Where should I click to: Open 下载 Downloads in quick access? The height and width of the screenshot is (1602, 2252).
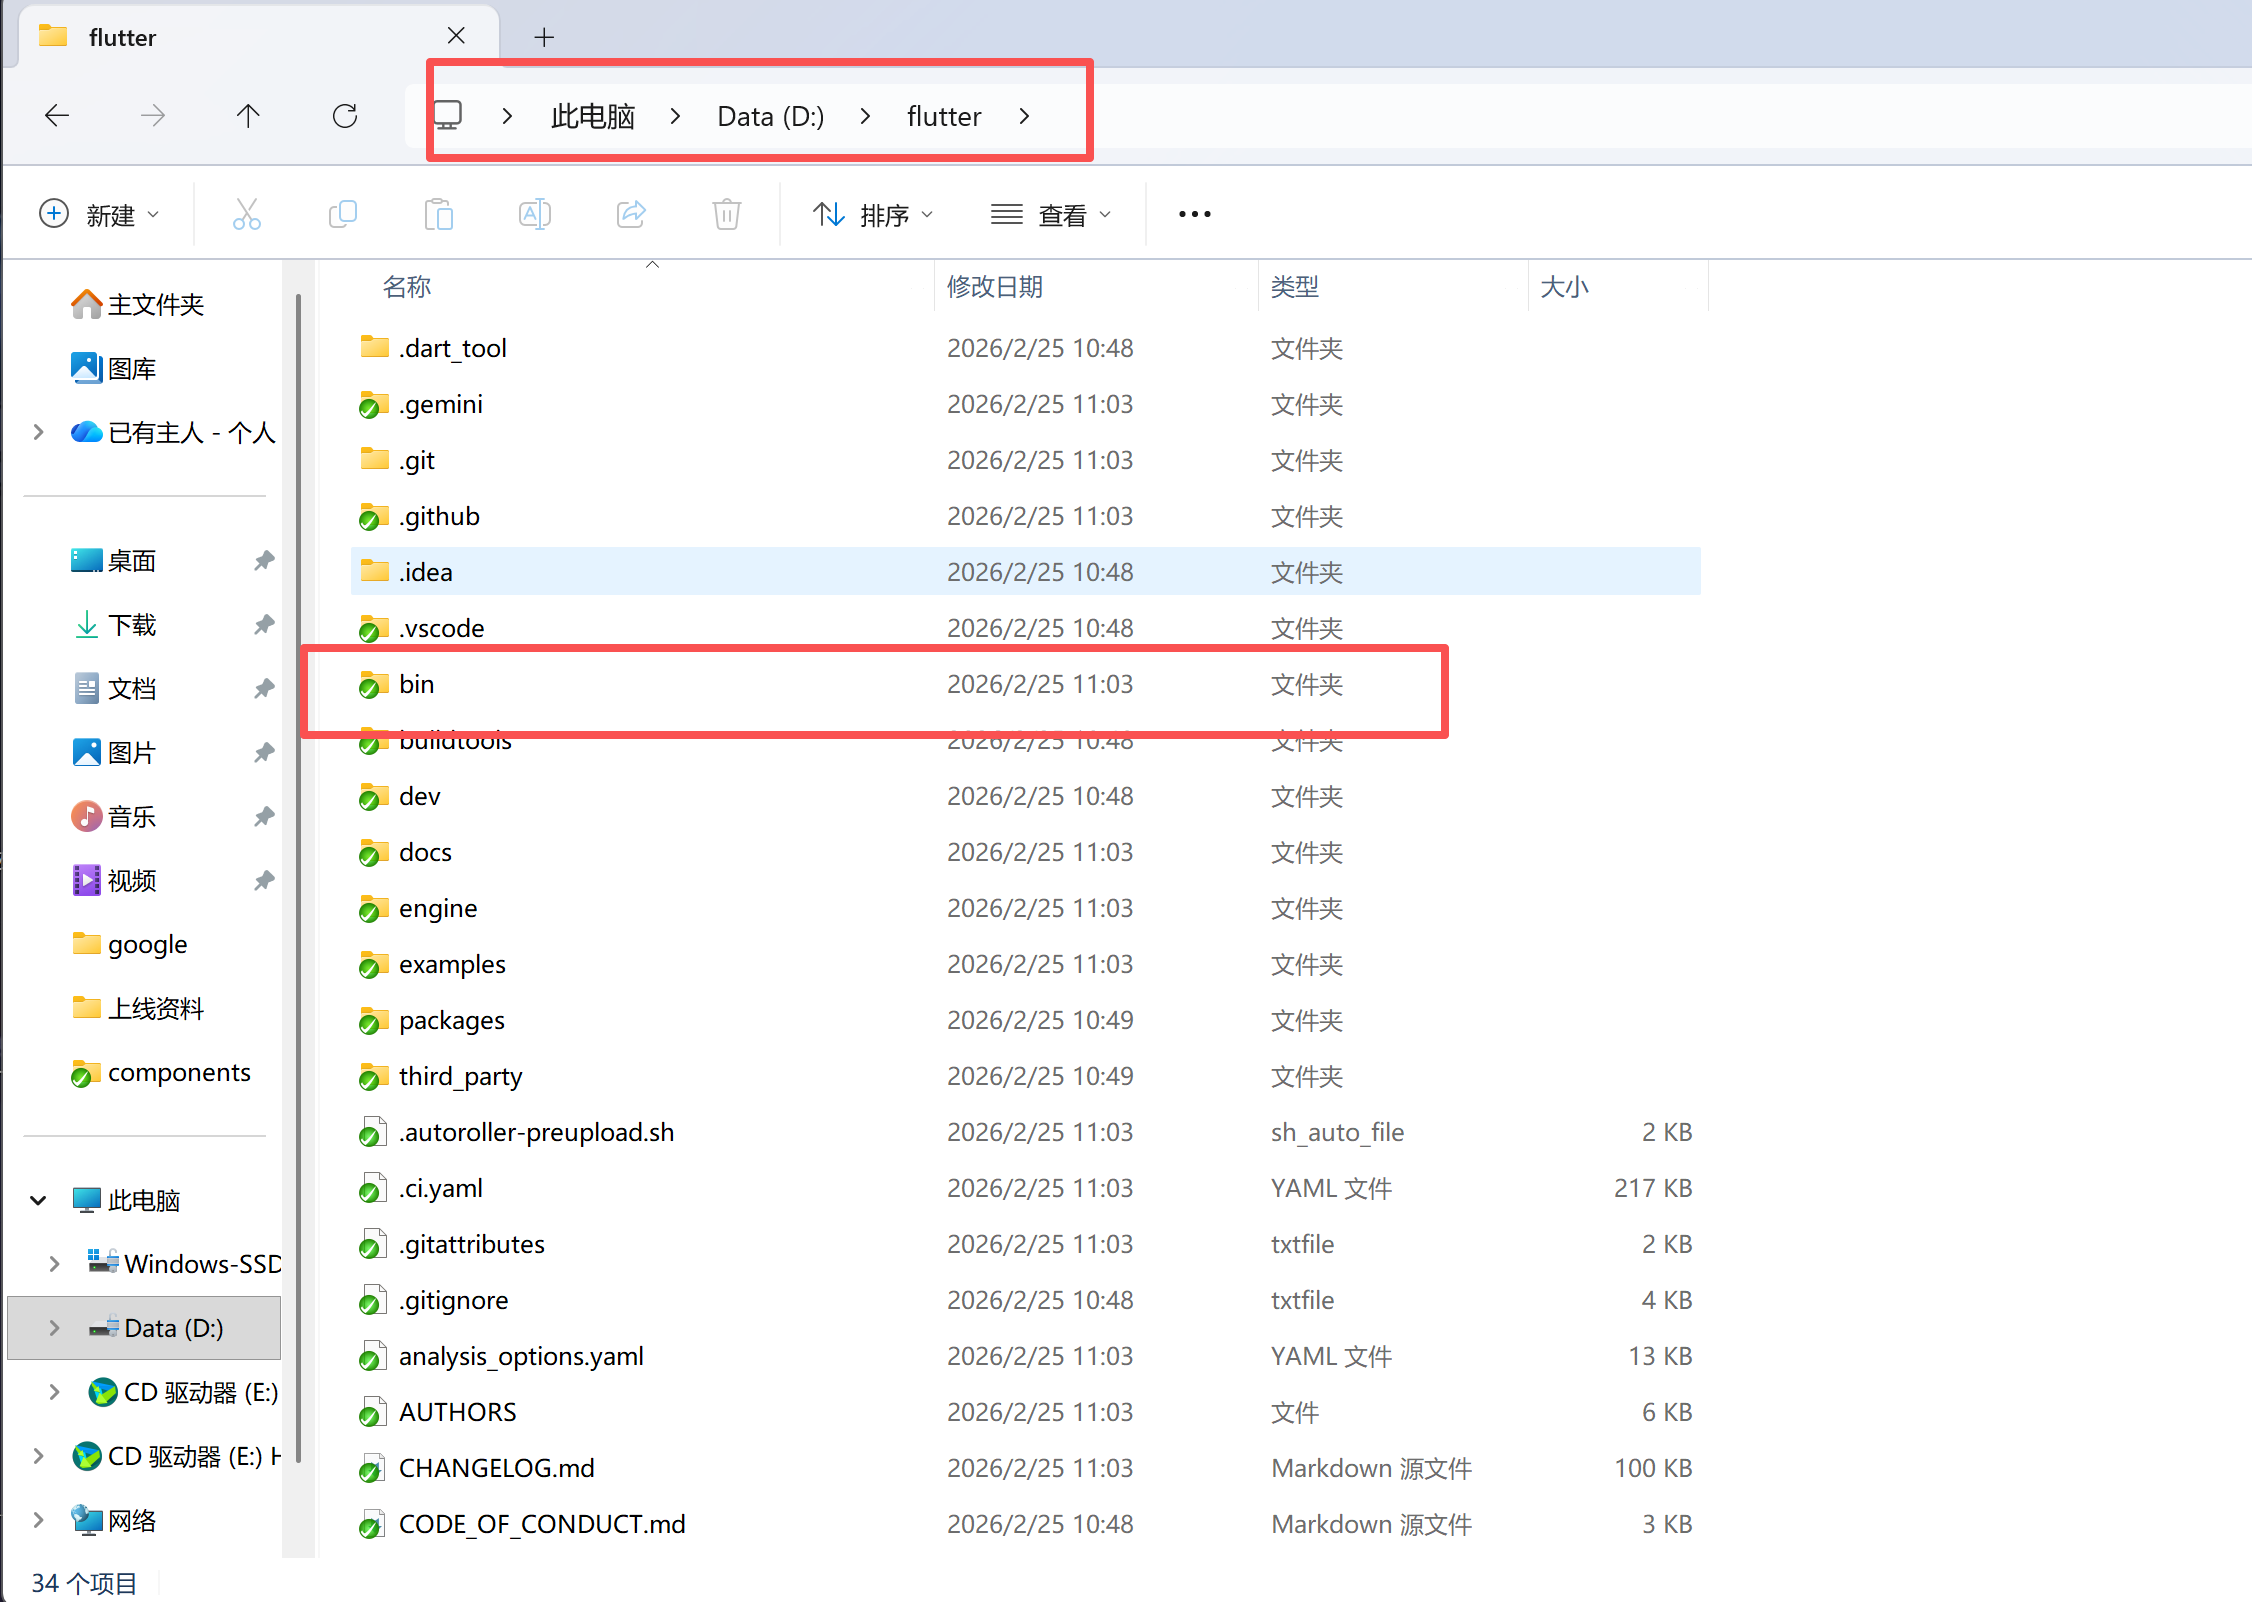131,625
